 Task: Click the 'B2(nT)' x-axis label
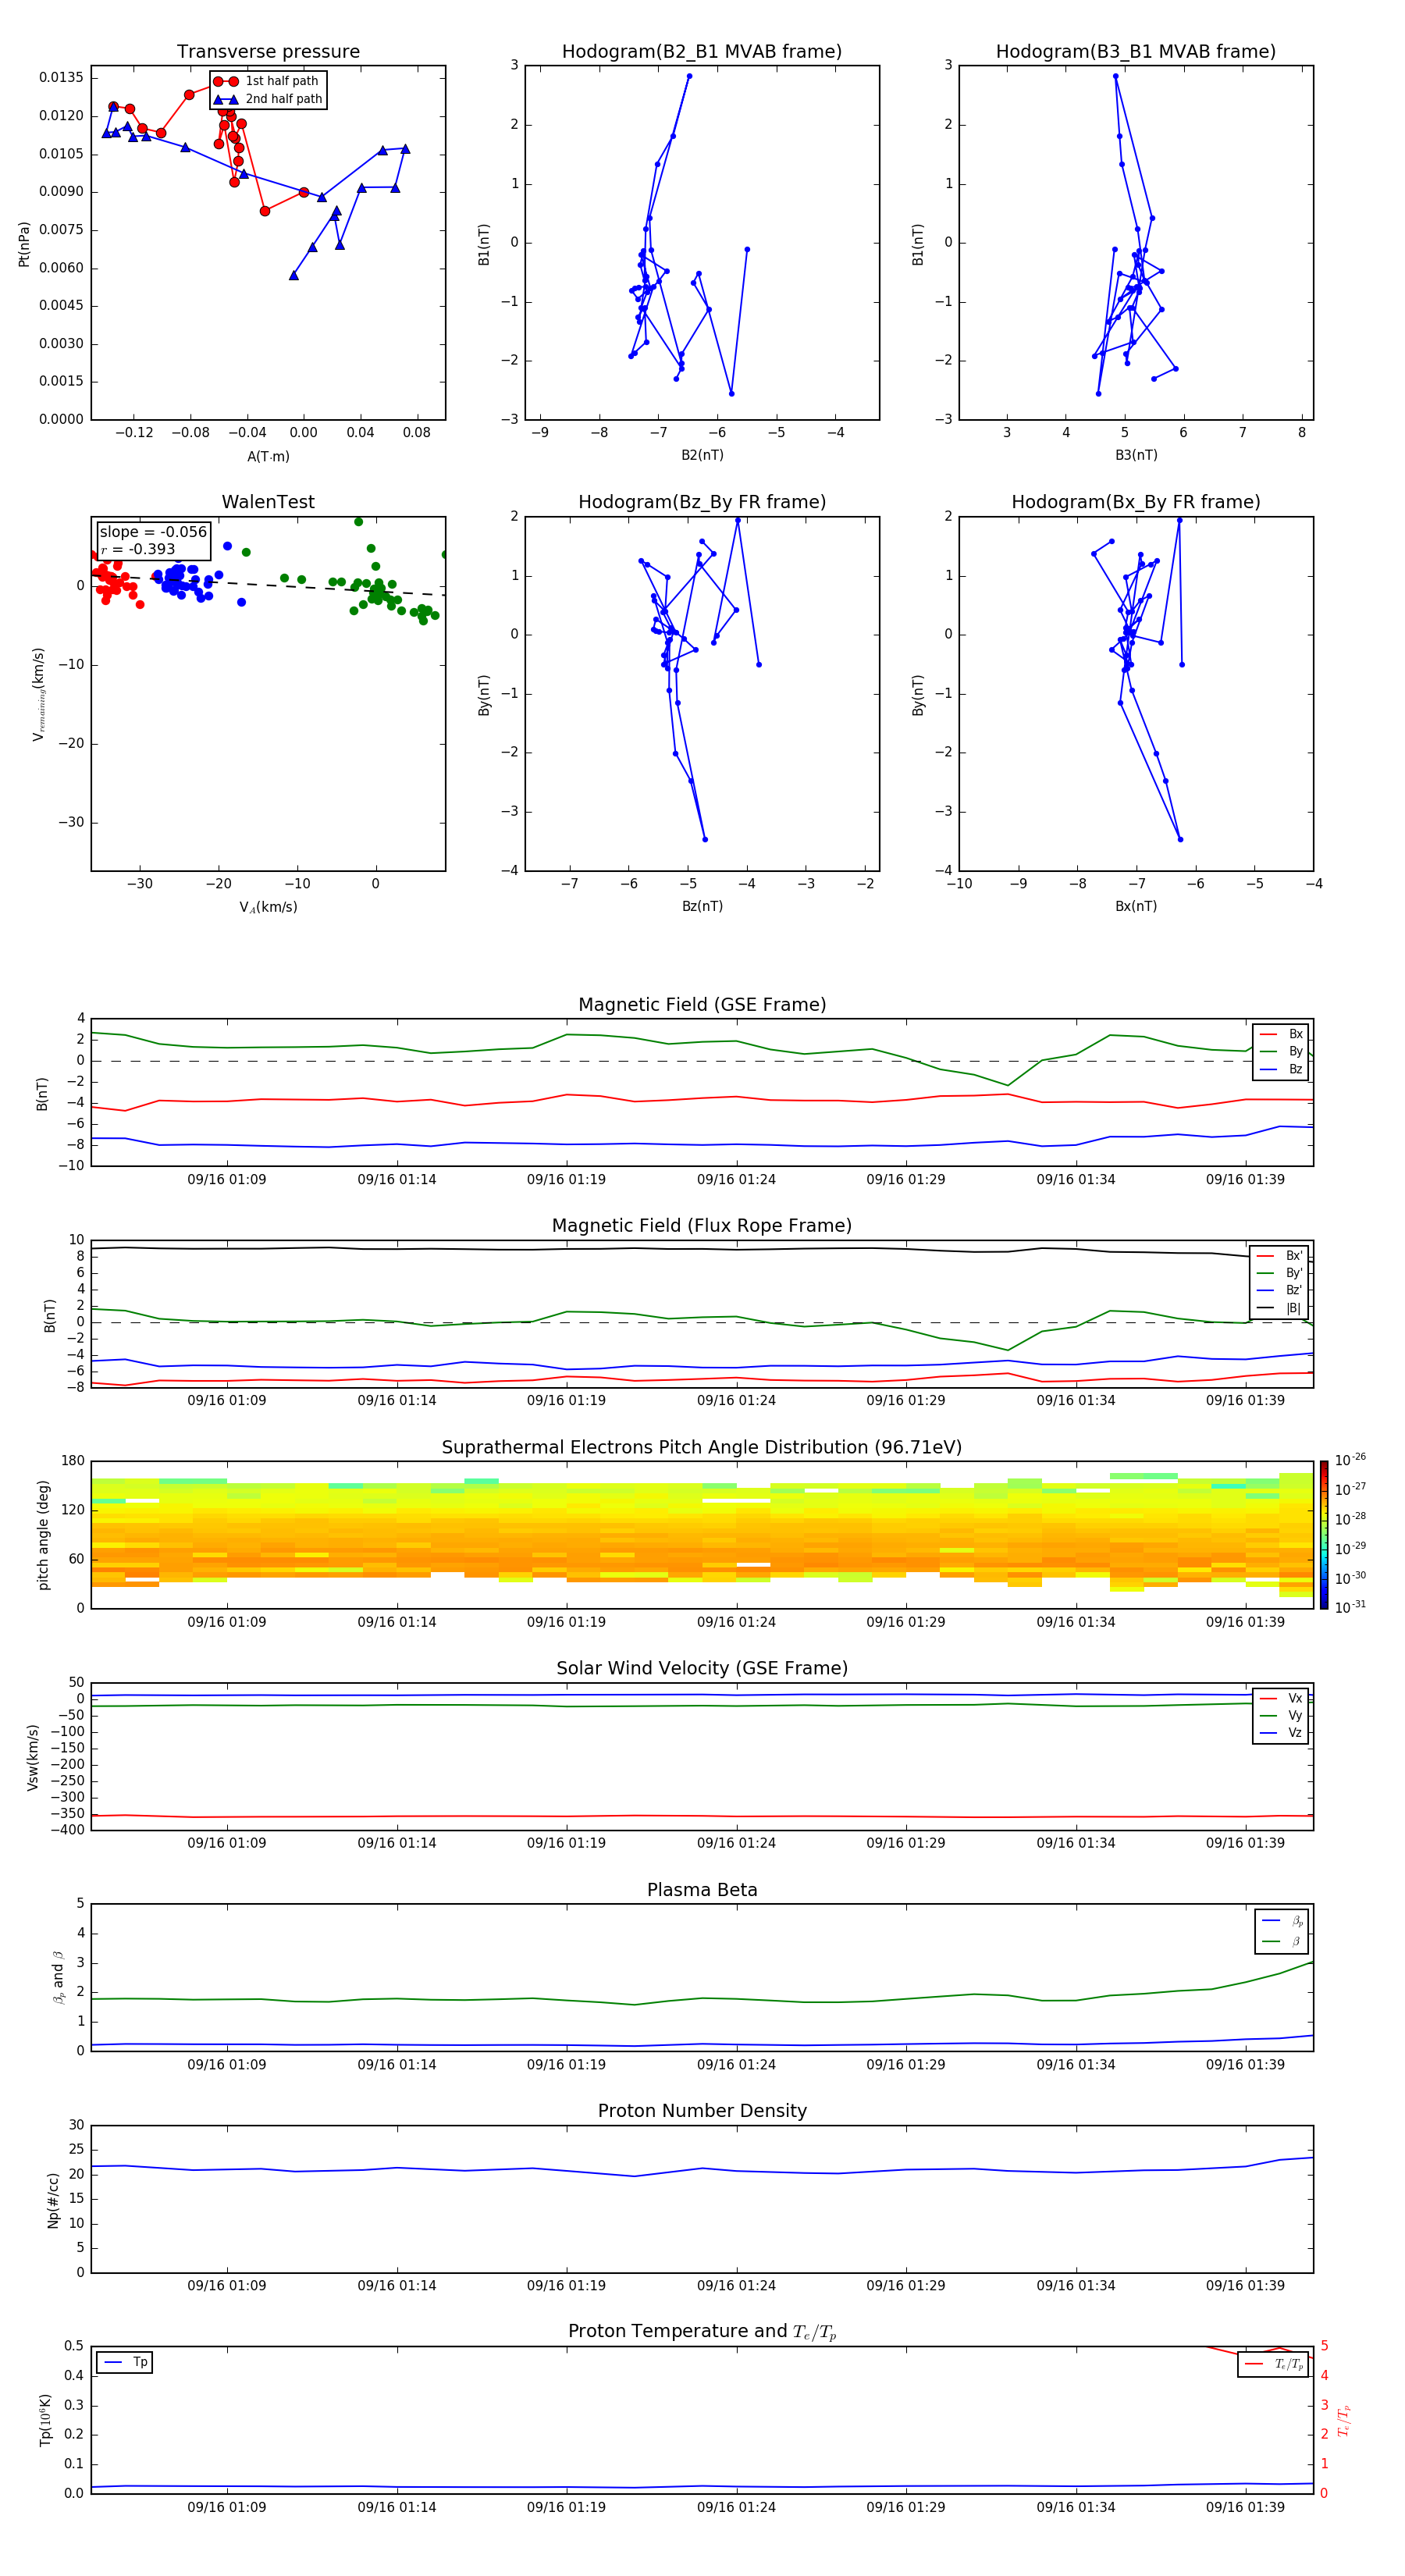click(x=702, y=455)
